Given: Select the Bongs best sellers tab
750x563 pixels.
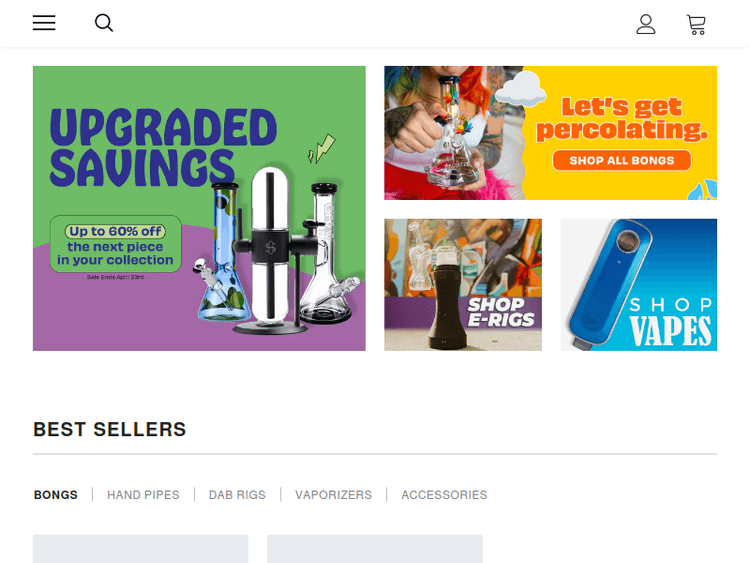Looking at the screenshot, I should pos(55,495).
